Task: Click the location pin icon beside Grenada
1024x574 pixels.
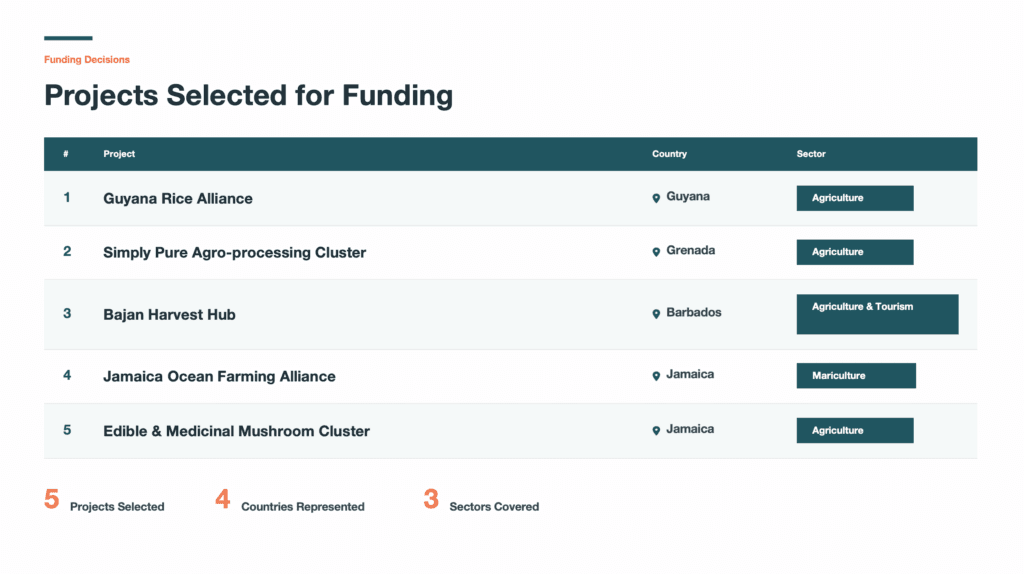Action: (656, 252)
